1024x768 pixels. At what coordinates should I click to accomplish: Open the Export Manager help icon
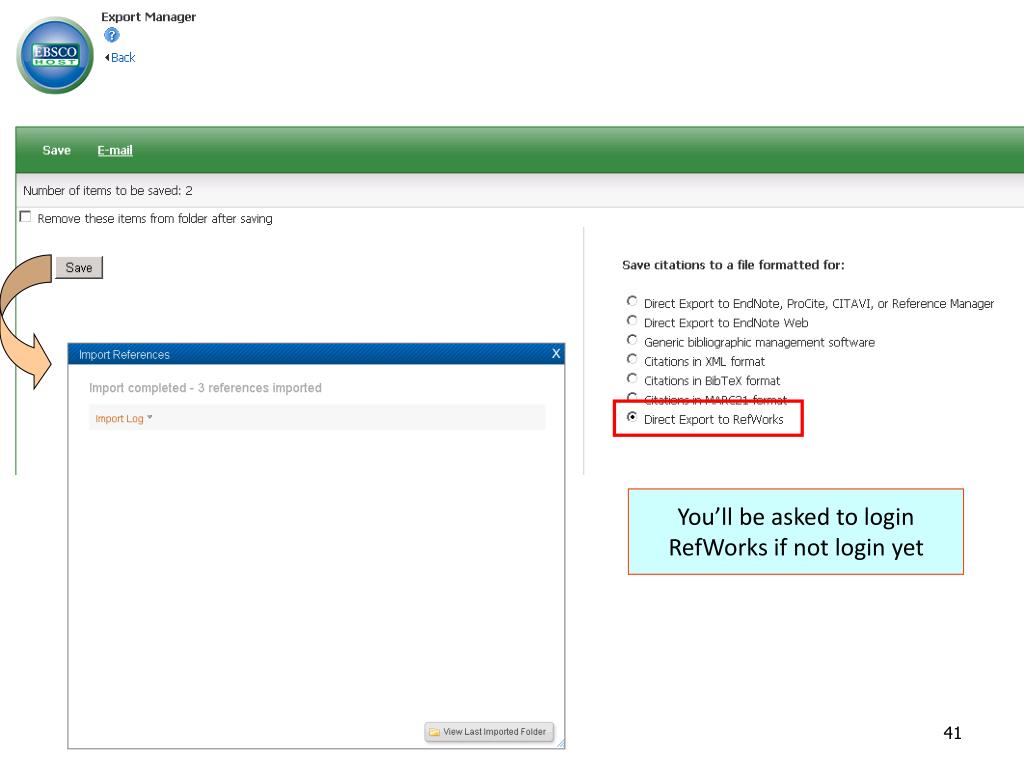tap(112, 35)
